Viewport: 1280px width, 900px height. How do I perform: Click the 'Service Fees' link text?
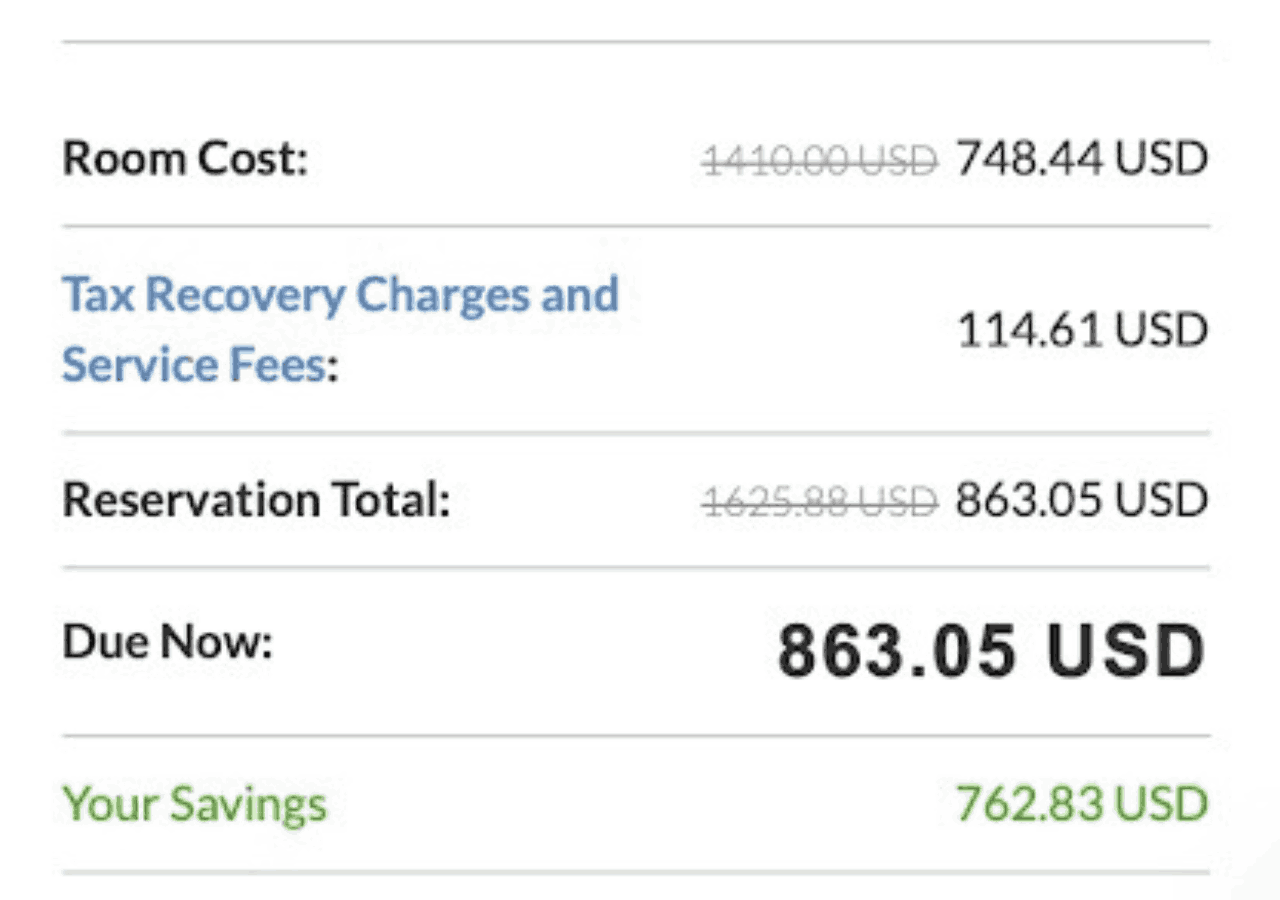pos(194,366)
